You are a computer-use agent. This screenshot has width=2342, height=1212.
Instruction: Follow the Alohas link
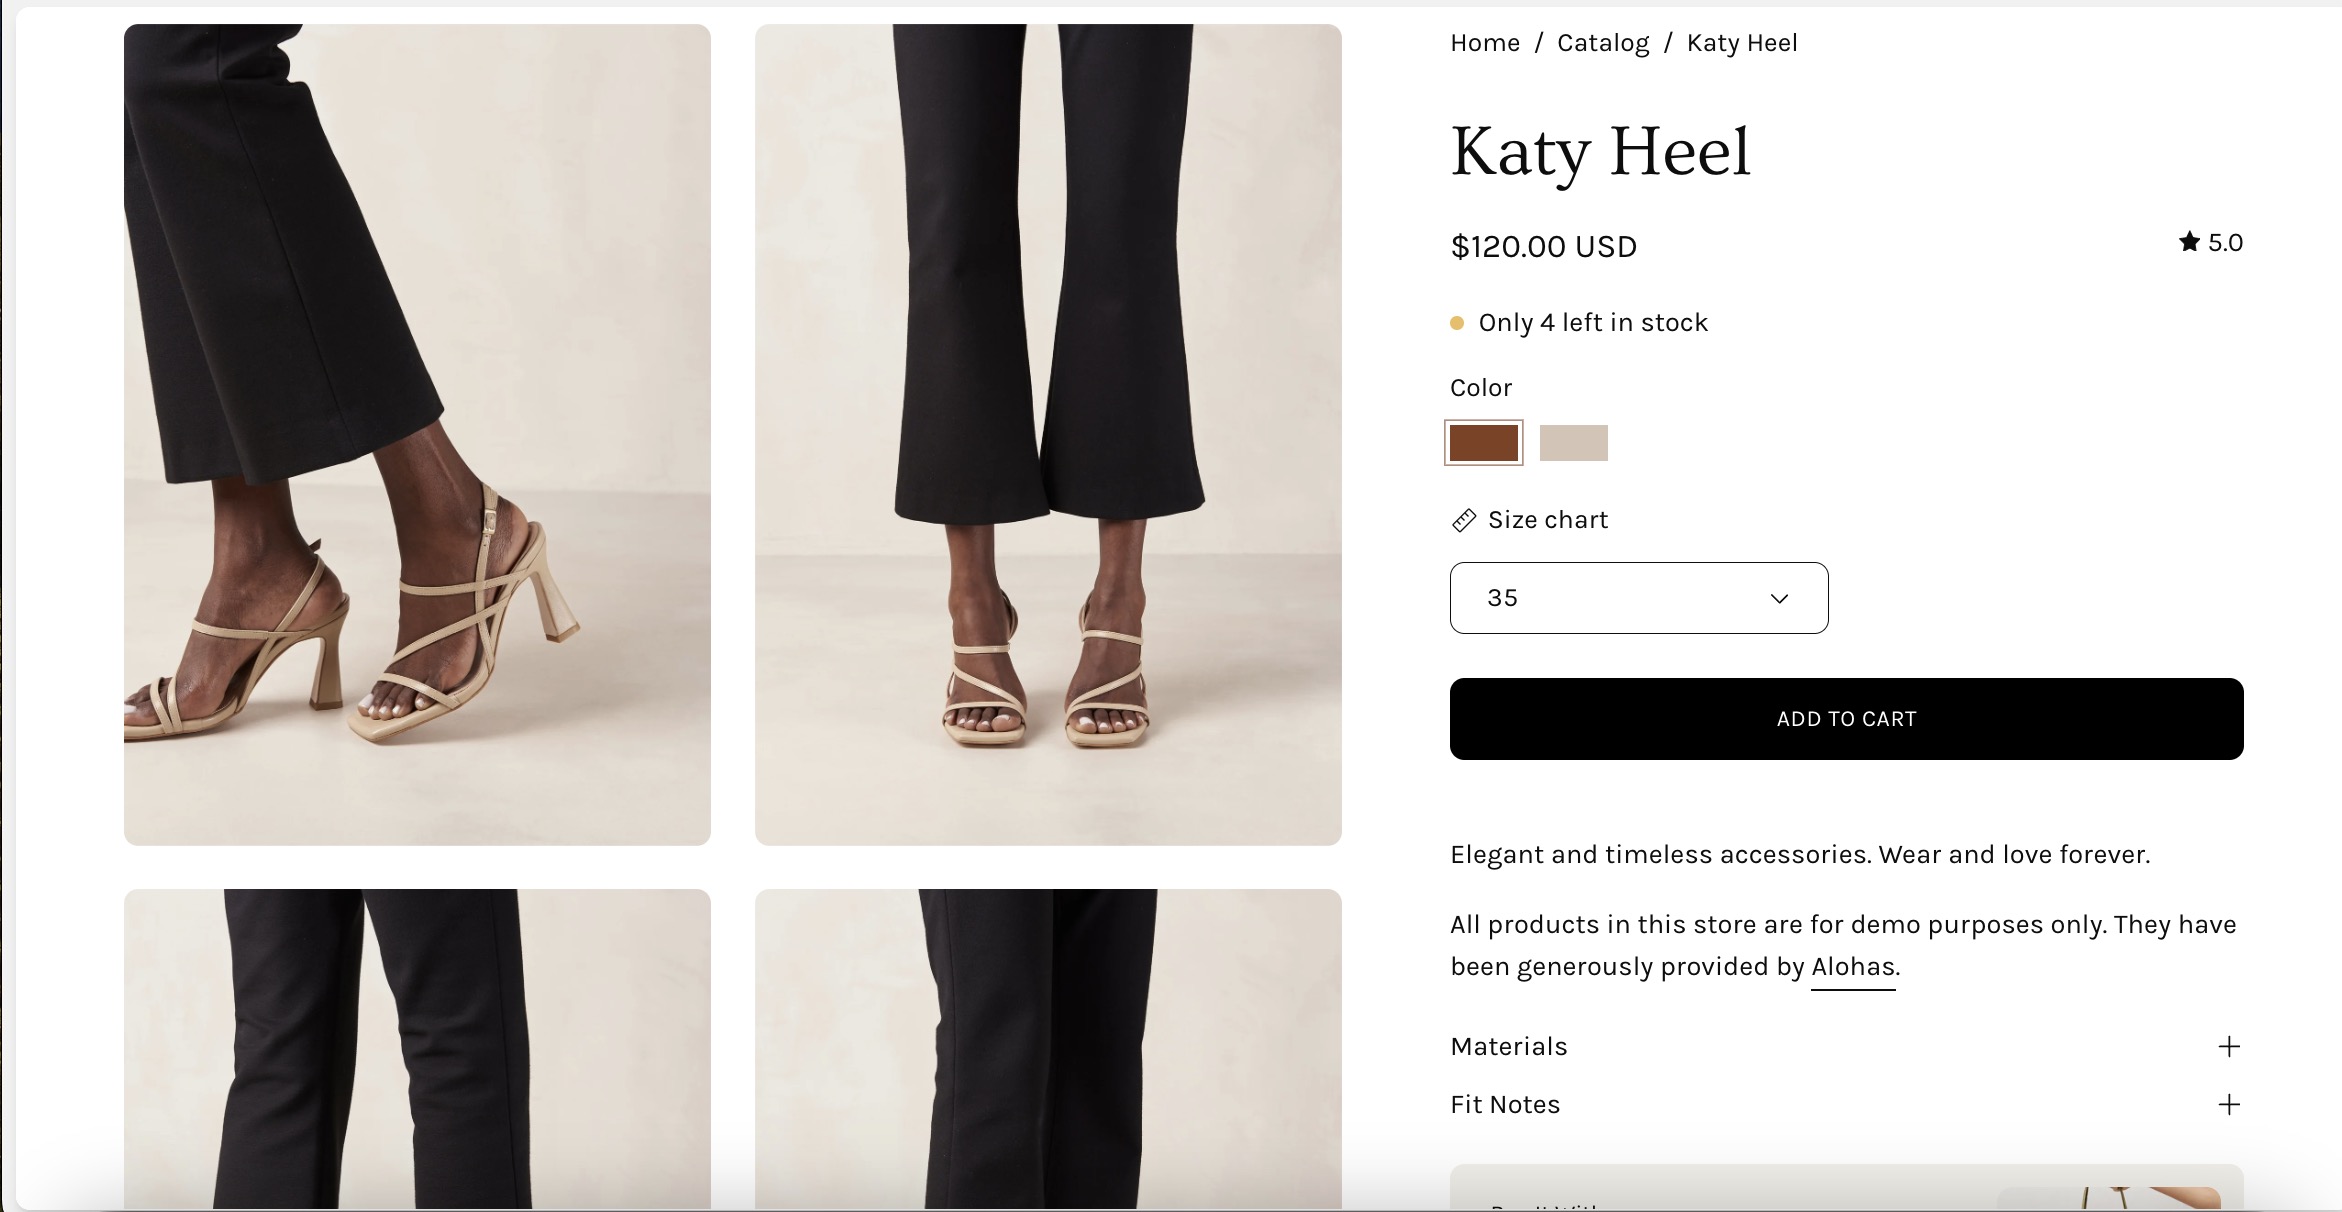coord(1853,967)
